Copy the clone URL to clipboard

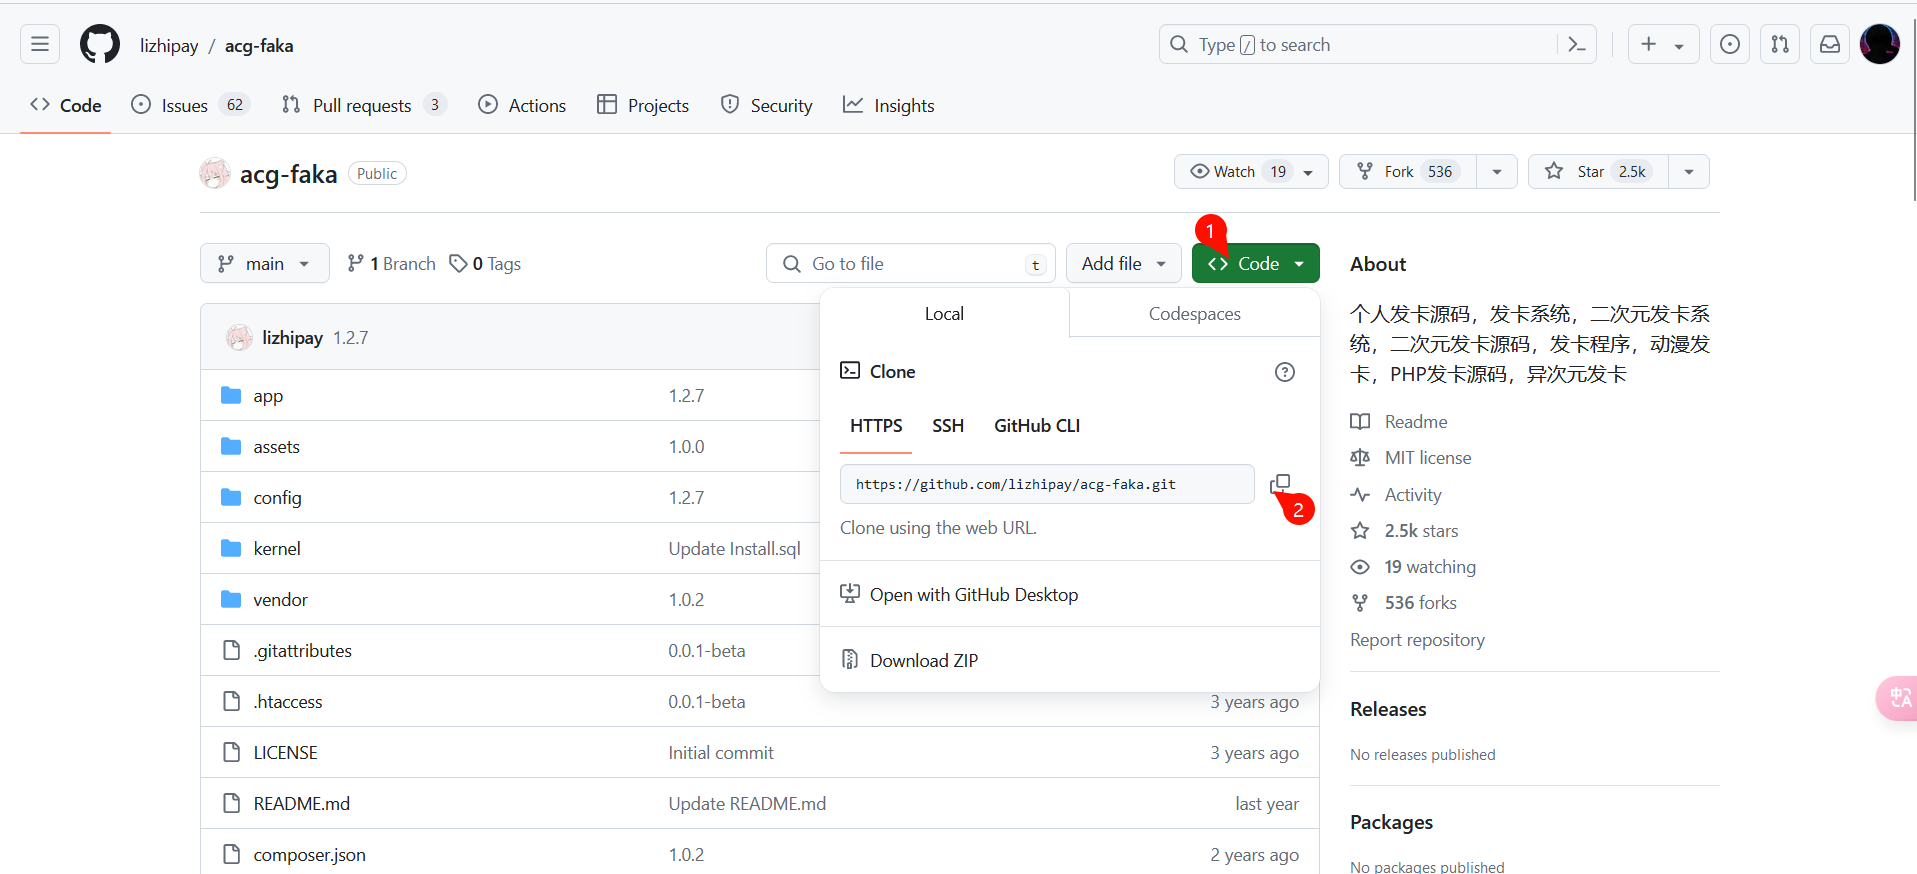[1280, 484]
